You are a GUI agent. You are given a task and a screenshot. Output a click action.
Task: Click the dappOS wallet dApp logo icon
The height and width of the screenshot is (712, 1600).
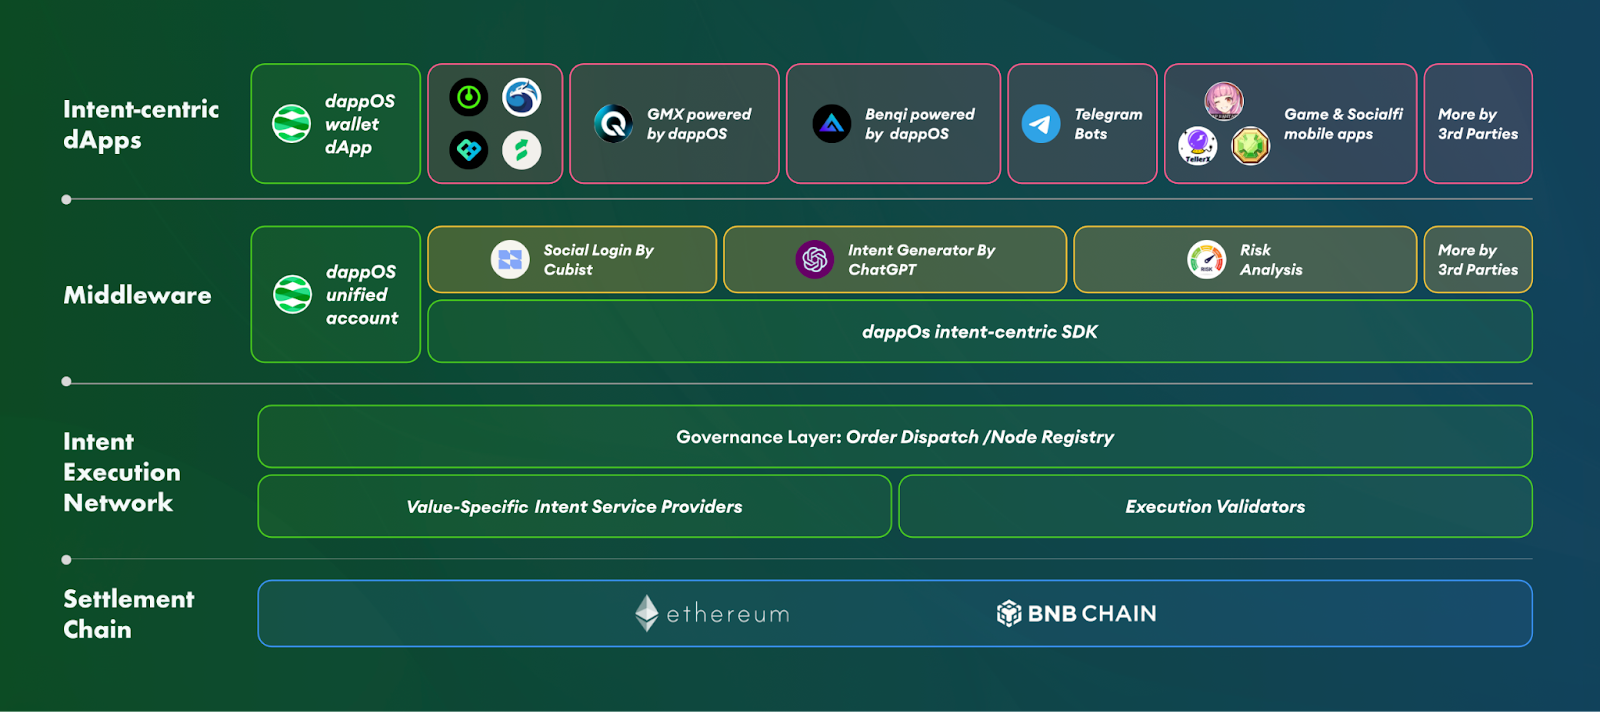[x=291, y=124]
